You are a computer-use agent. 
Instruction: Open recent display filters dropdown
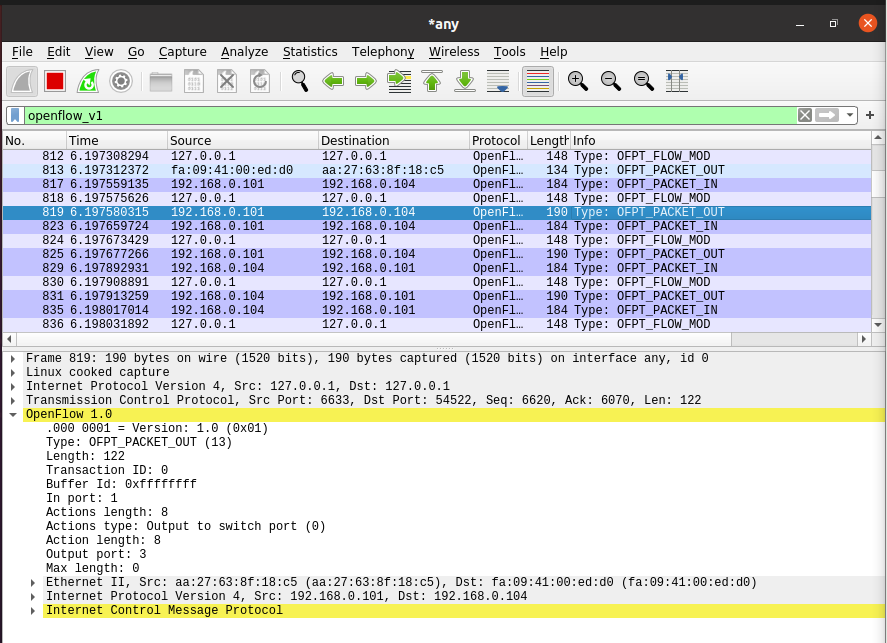(849, 115)
